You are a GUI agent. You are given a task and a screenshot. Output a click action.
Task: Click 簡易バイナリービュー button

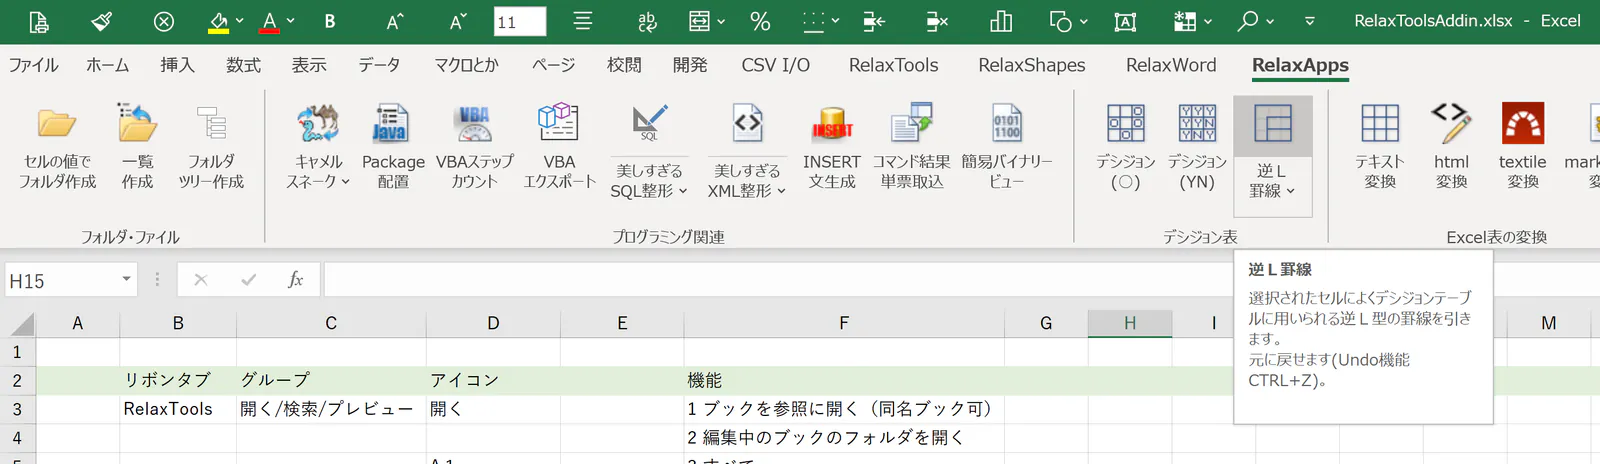pos(1007,147)
